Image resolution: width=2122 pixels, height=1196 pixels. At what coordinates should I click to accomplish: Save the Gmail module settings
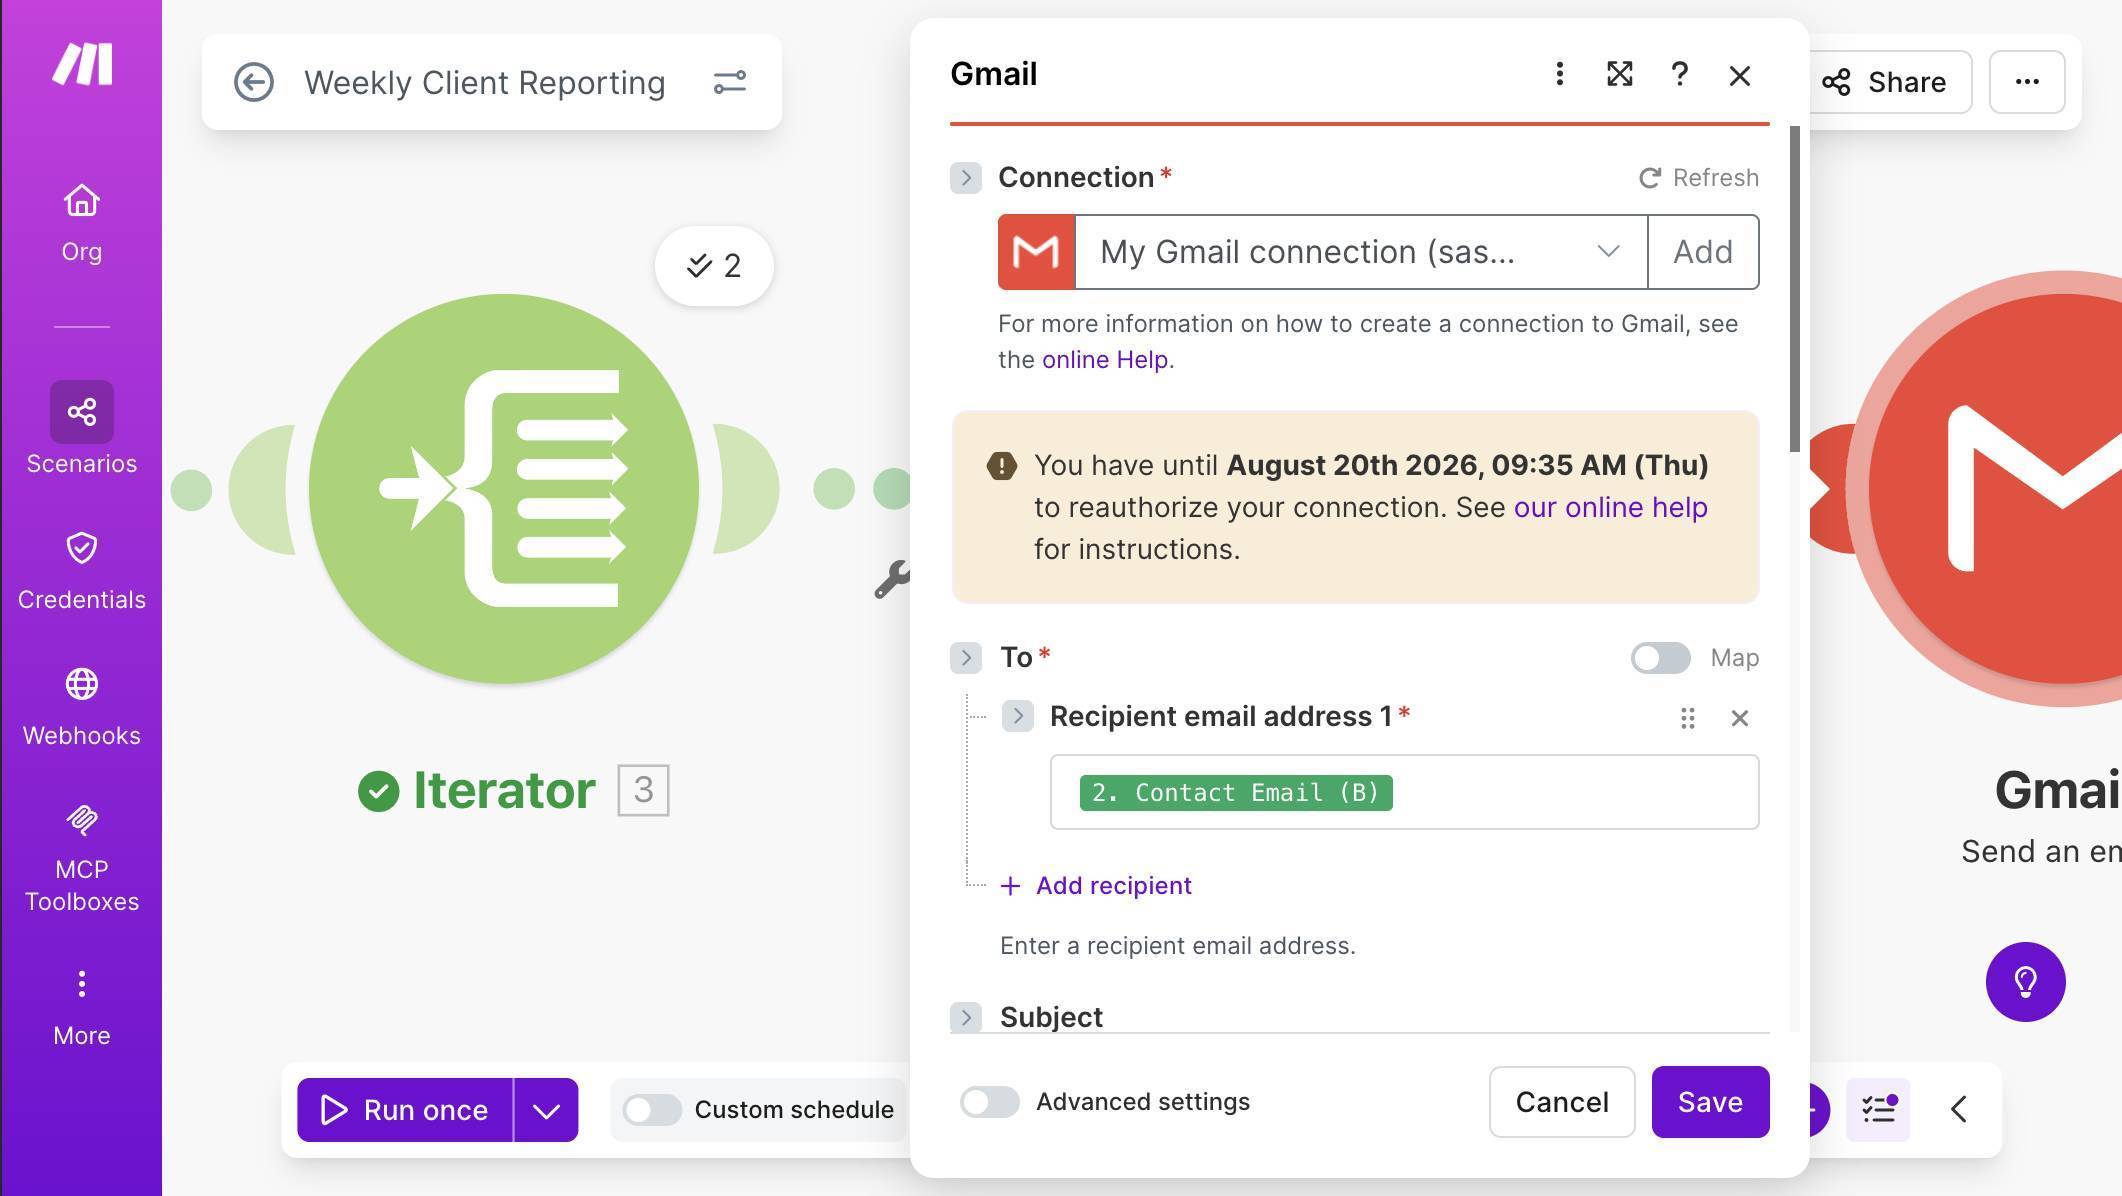point(1710,1102)
